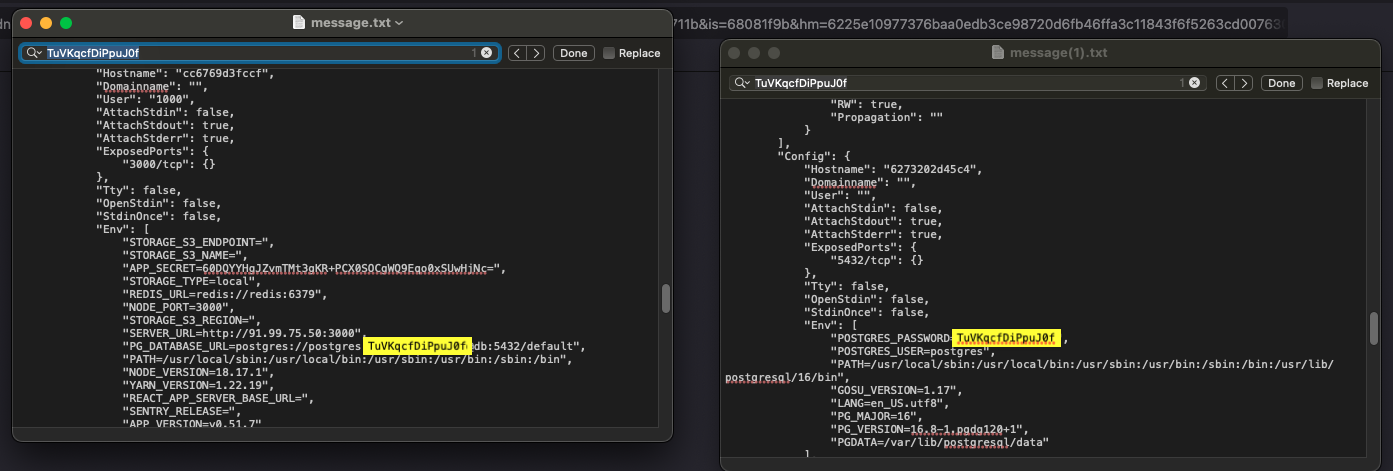The height and width of the screenshot is (471, 1393).
Task: Click the "Hostname": "6273202d45c4" line
Action: click(x=893, y=169)
